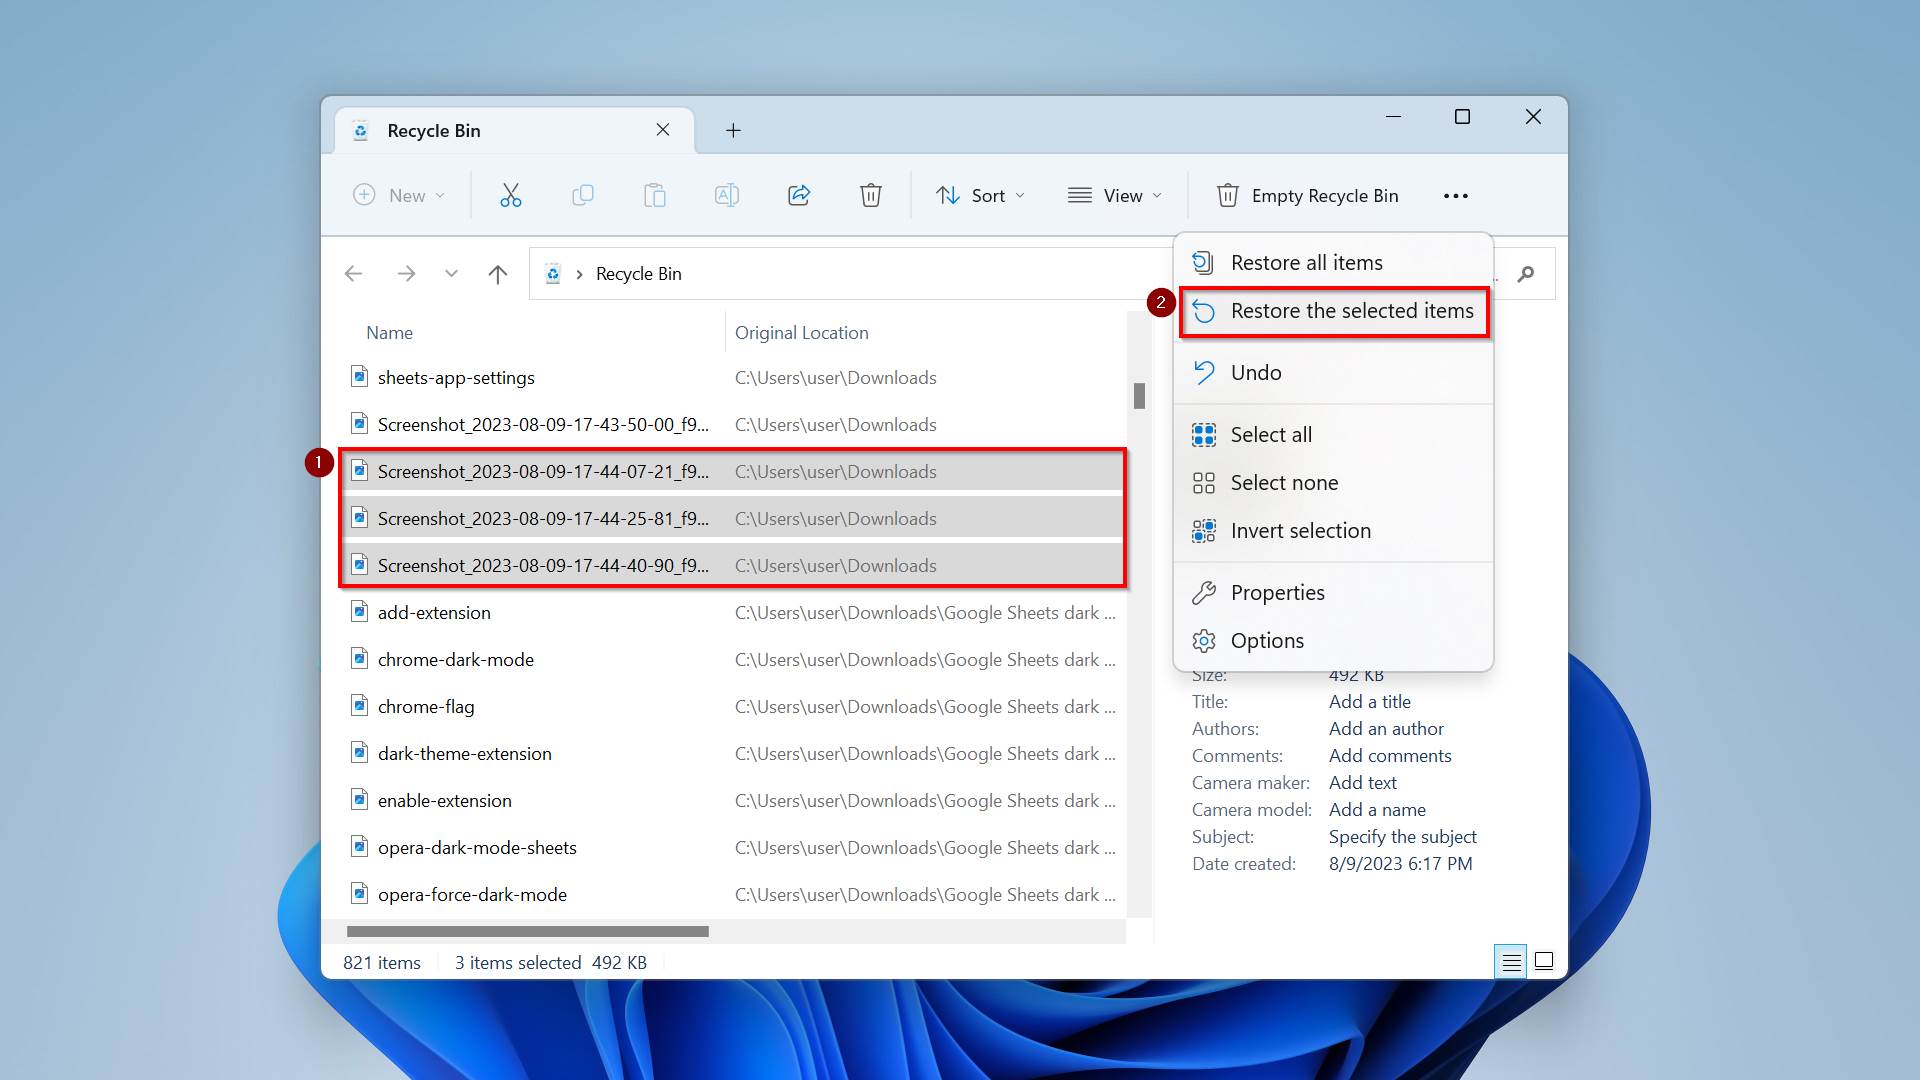Scroll the file list scrollbar
Screen dimensions: 1920x1080
pos(1137,396)
